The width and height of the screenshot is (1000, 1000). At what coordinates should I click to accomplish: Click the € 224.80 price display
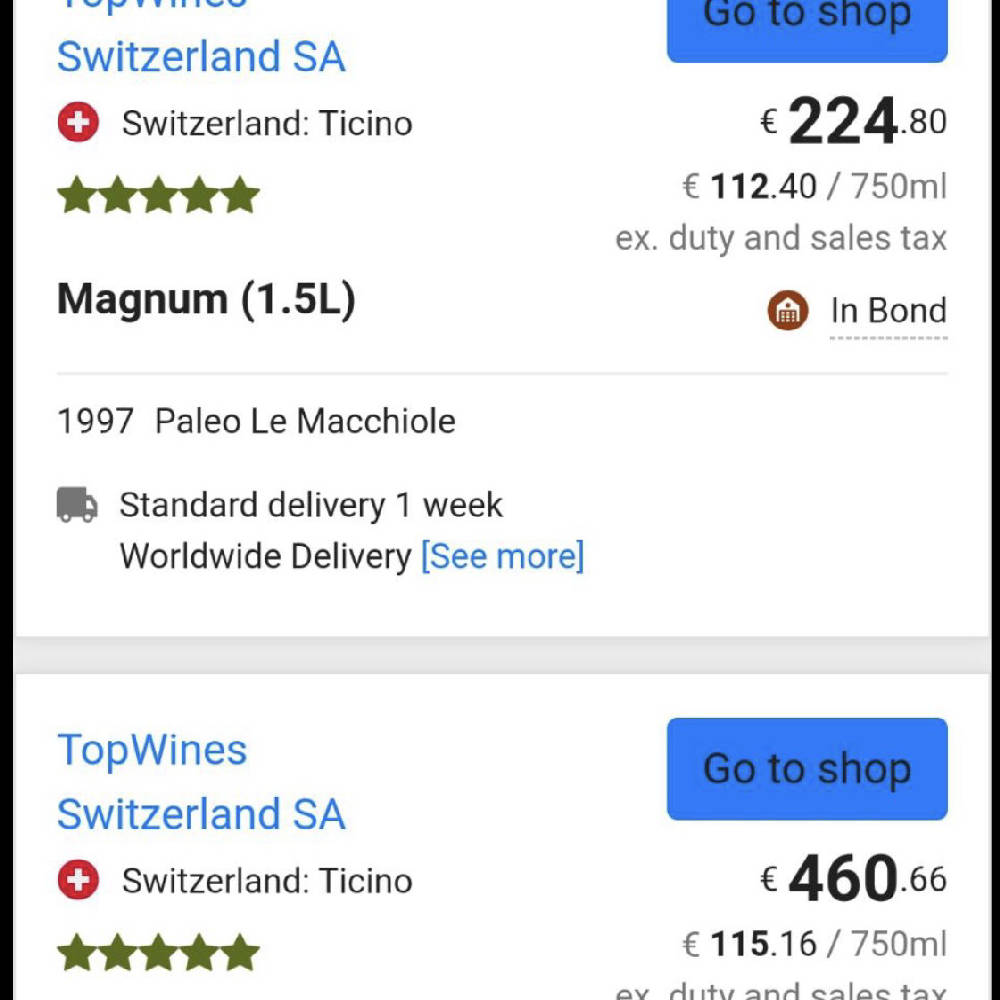click(x=855, y=120)
